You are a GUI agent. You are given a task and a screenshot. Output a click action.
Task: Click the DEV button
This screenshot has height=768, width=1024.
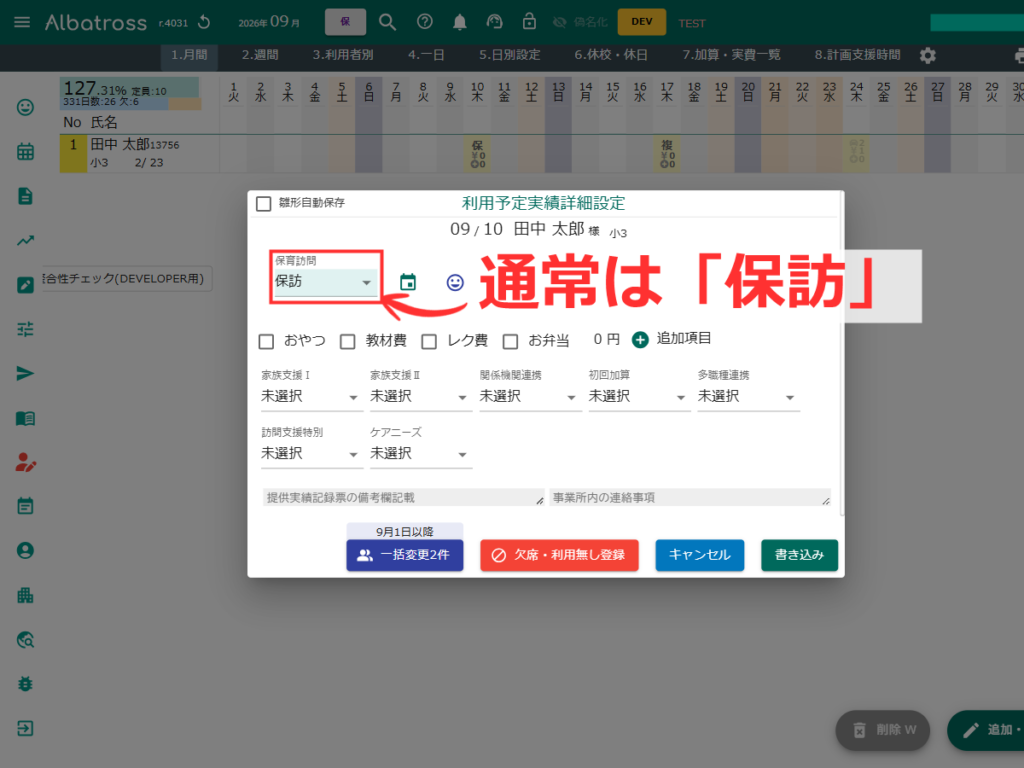point(641,22)
